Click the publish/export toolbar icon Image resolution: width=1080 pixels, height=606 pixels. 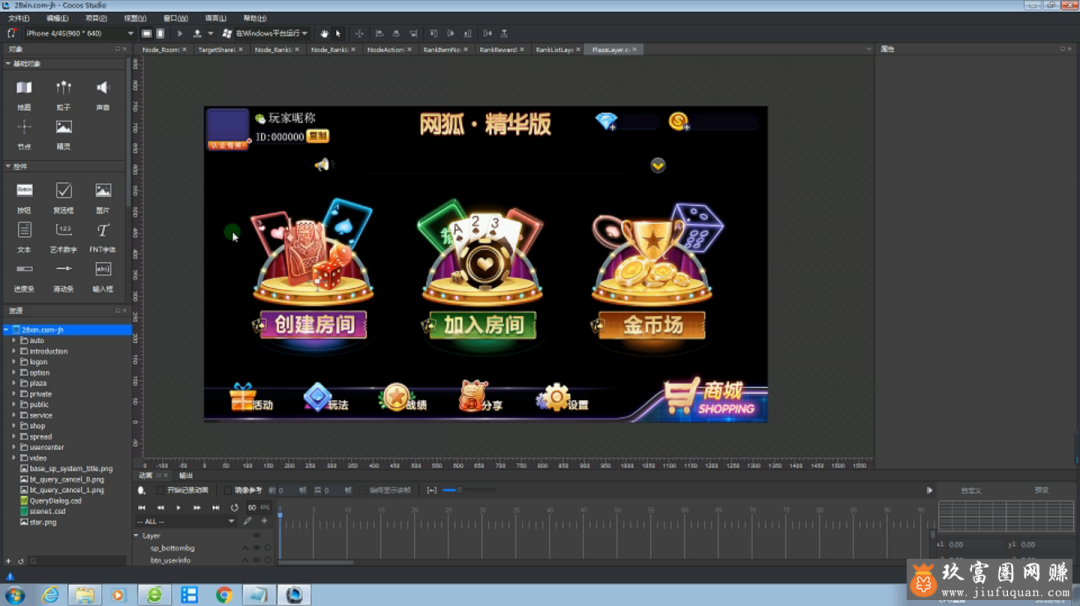coord(197,33)
